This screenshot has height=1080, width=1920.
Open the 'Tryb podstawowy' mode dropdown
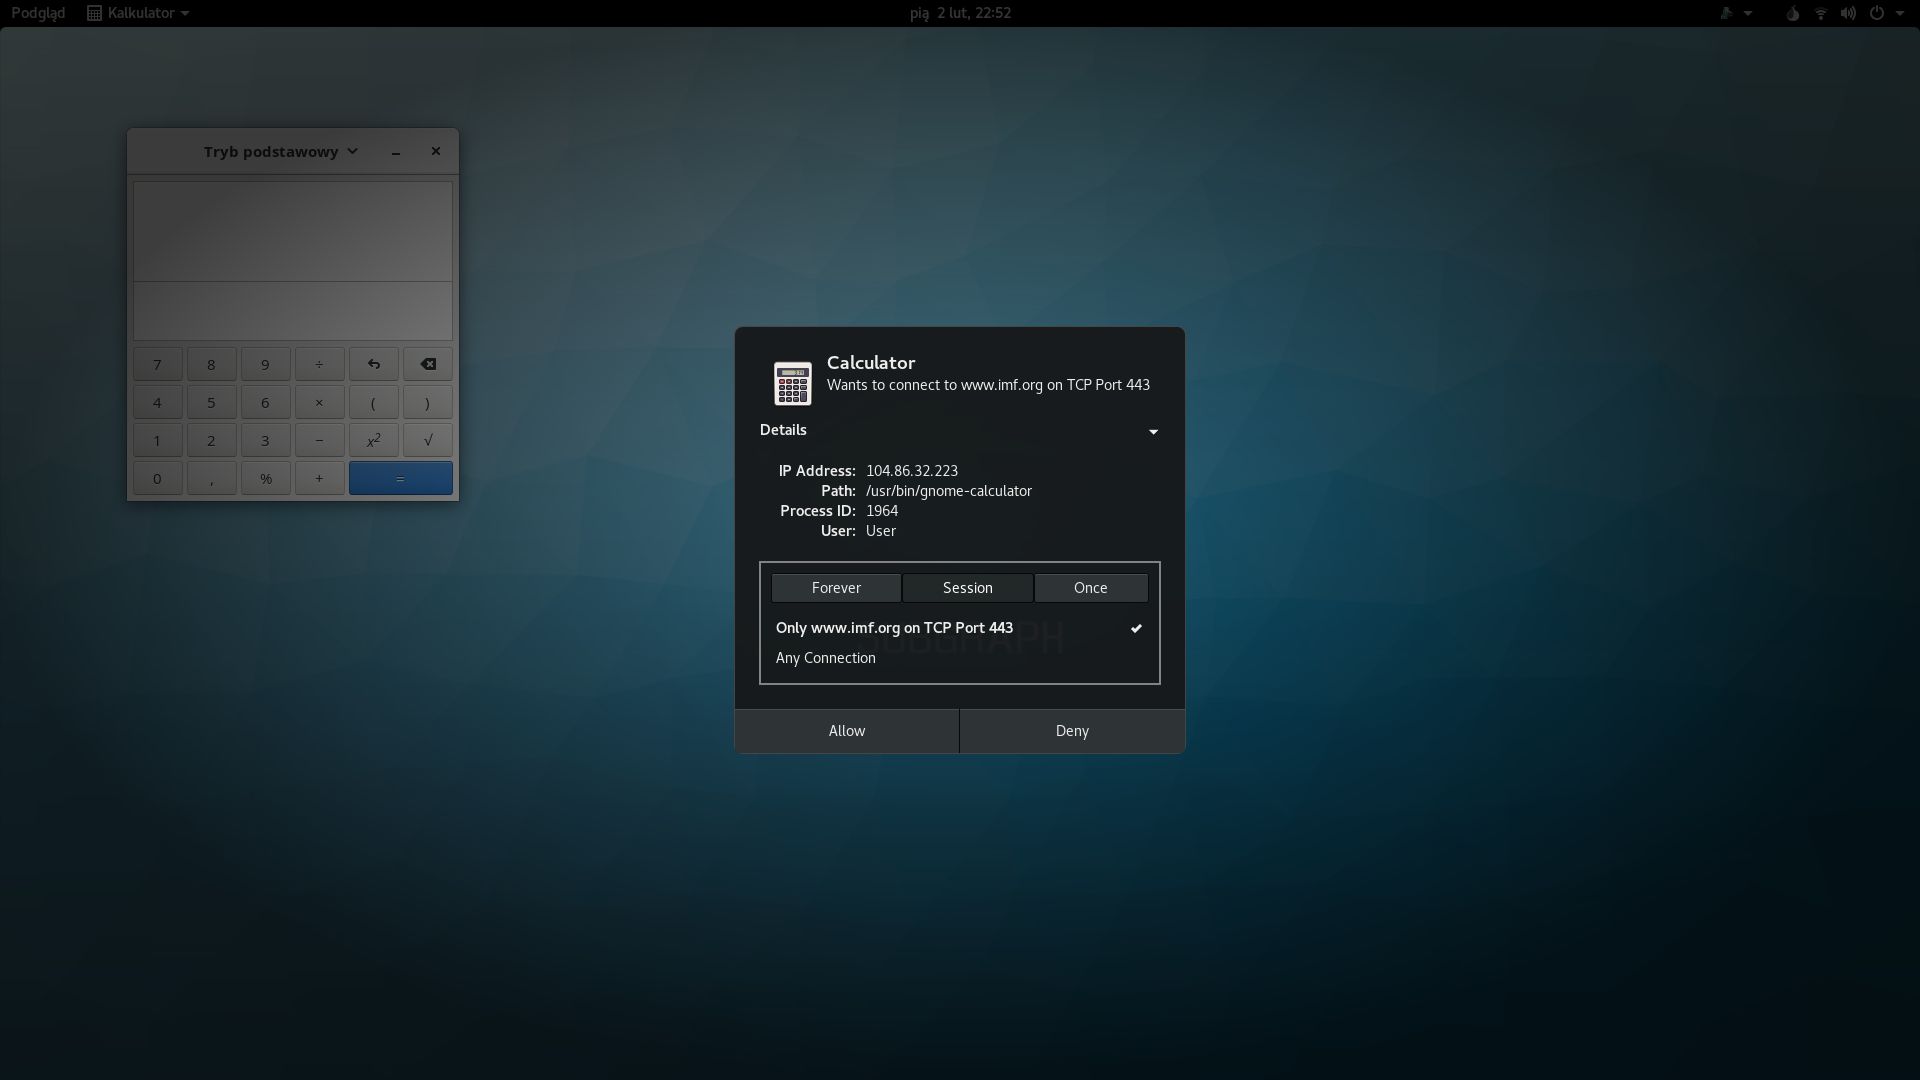point(279,151)
